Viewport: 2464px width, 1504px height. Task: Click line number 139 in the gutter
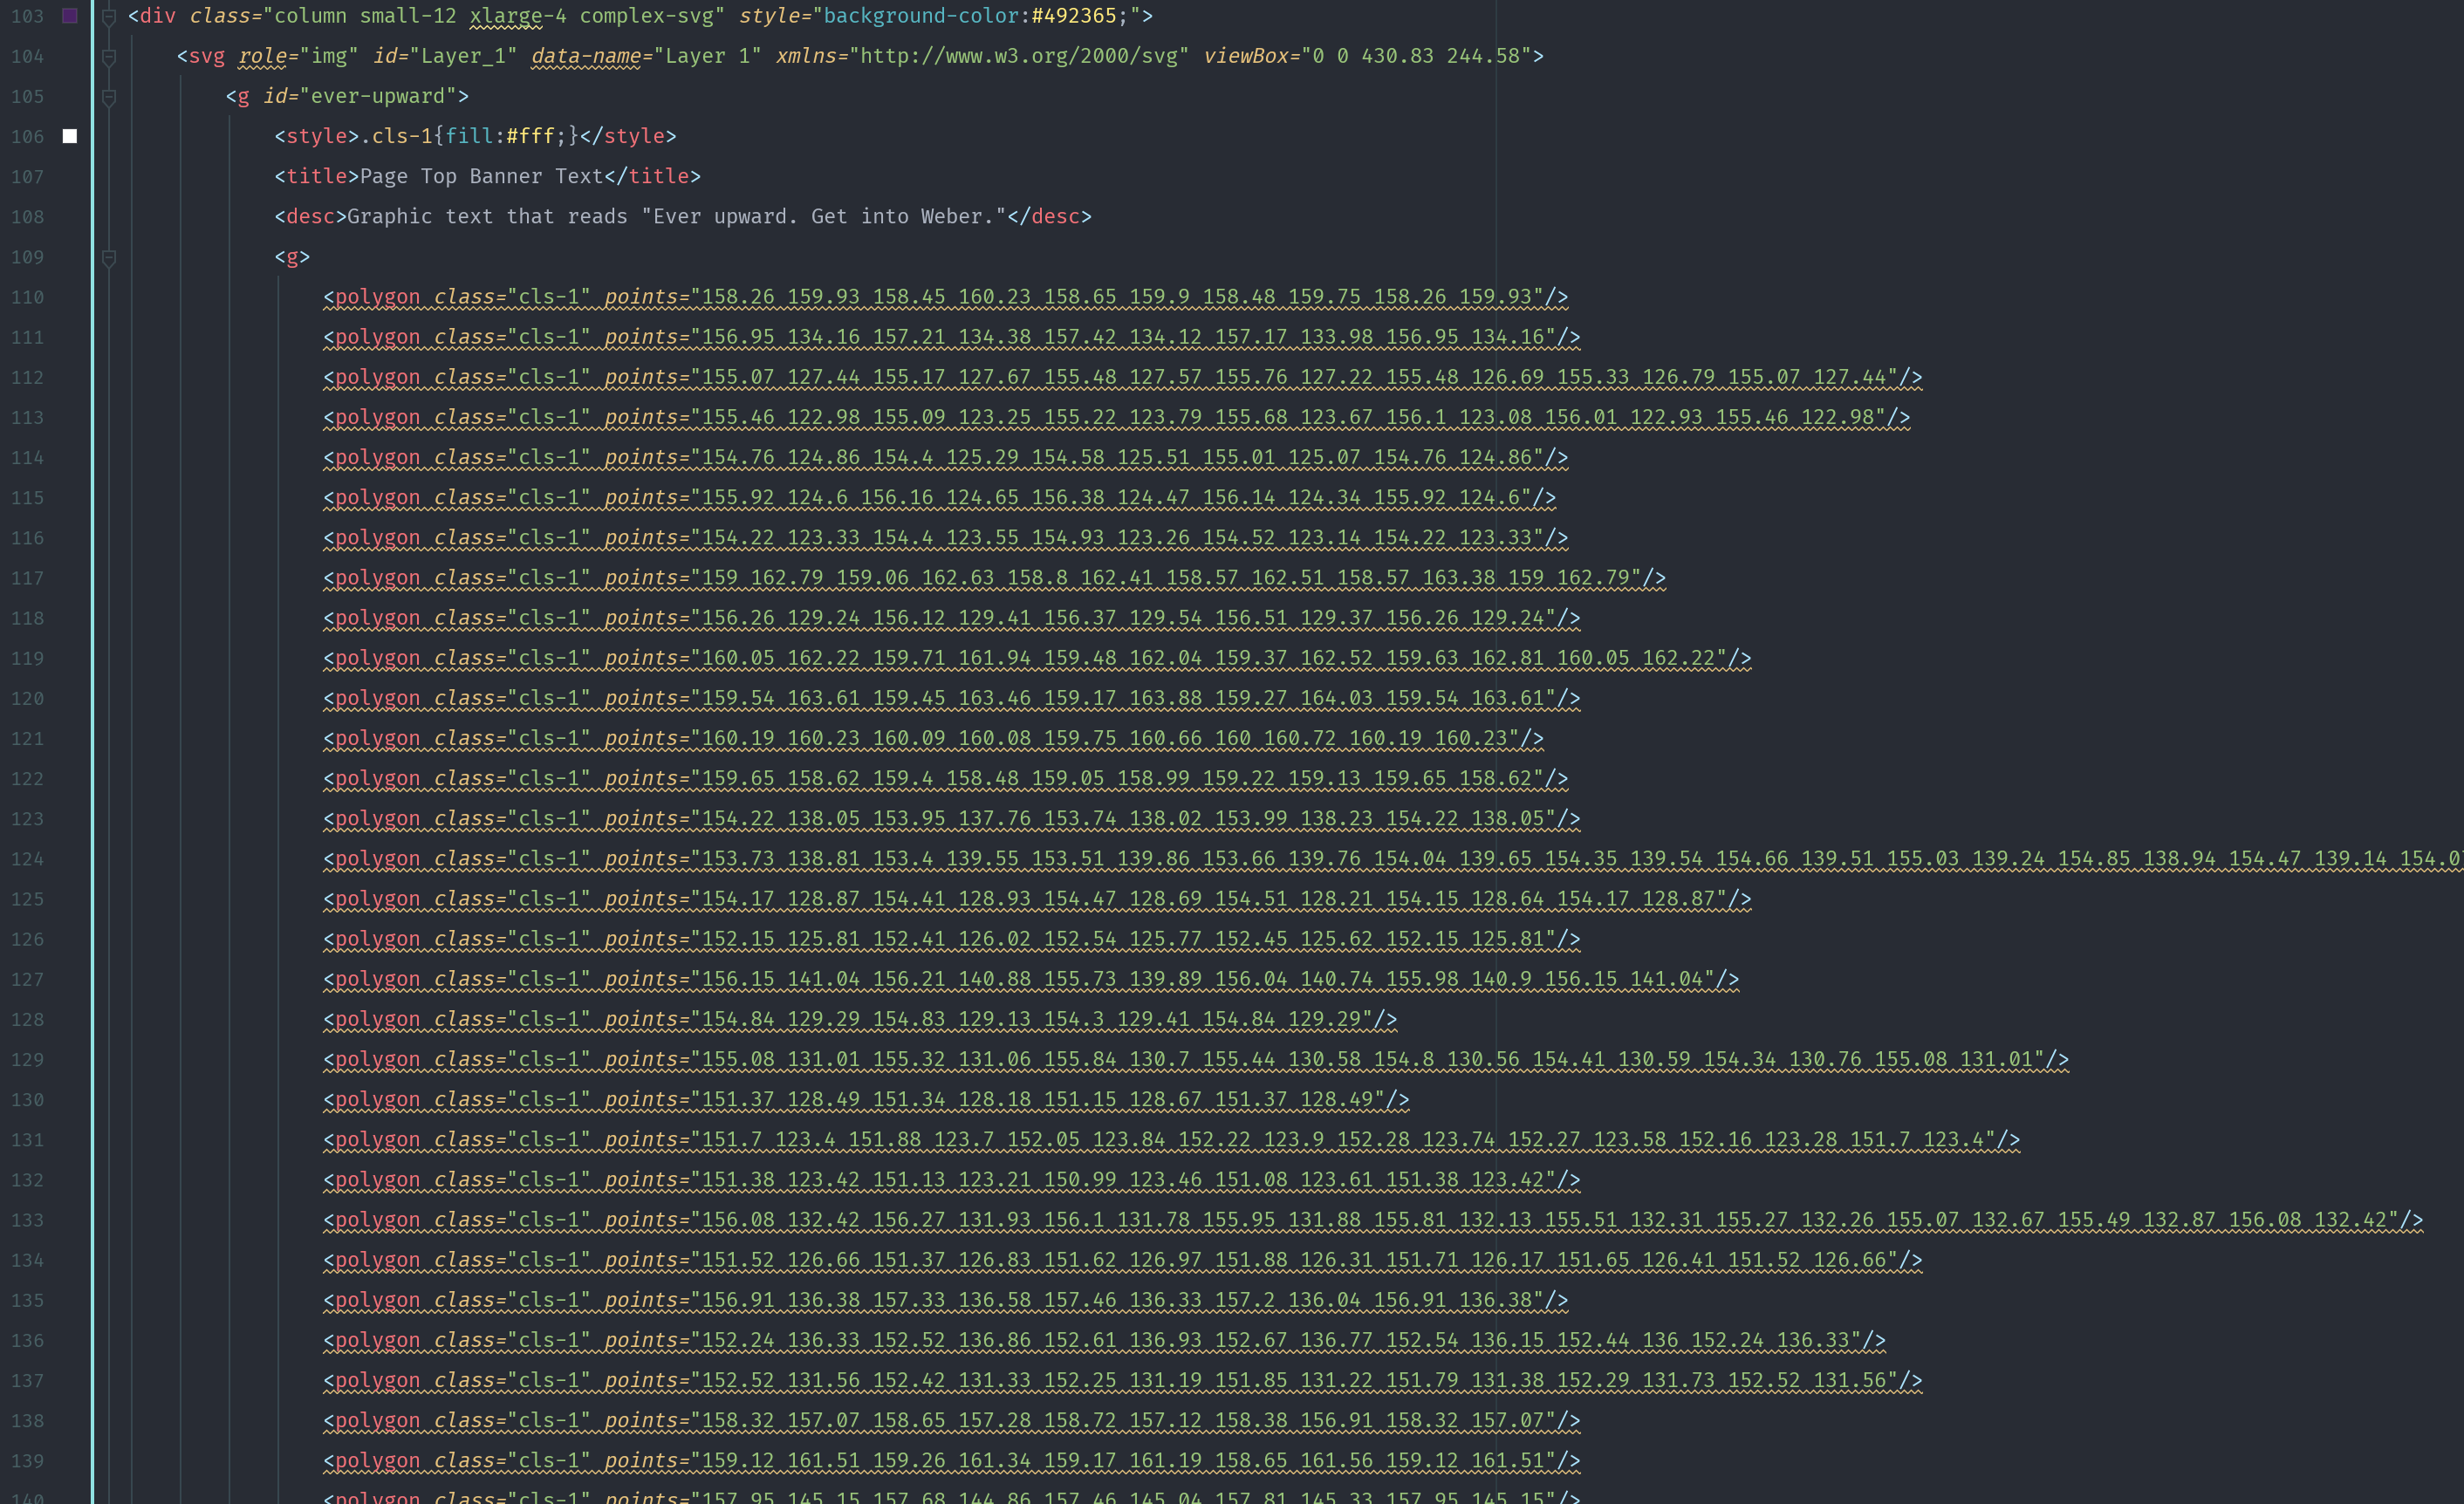click(x=27, y=1461)
